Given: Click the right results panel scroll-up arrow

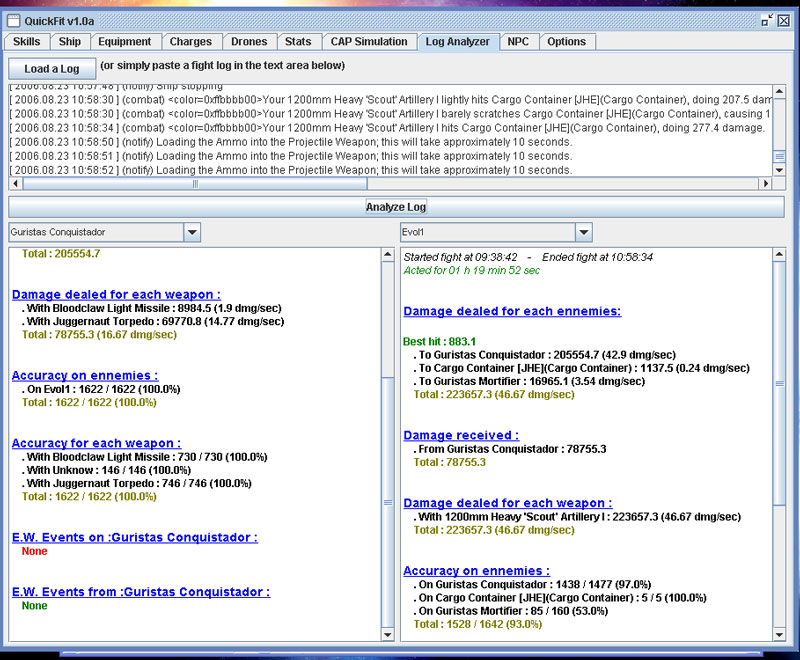Looking at the screenshot, I should click(x=779, y=256).
